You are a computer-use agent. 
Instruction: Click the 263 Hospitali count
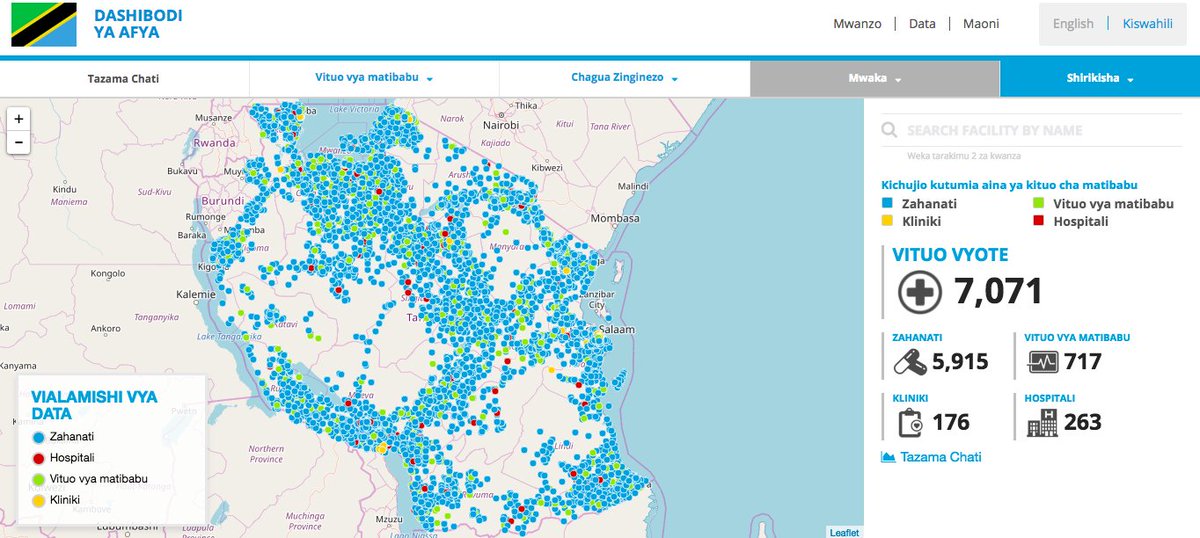click(x=1083, y=423)
